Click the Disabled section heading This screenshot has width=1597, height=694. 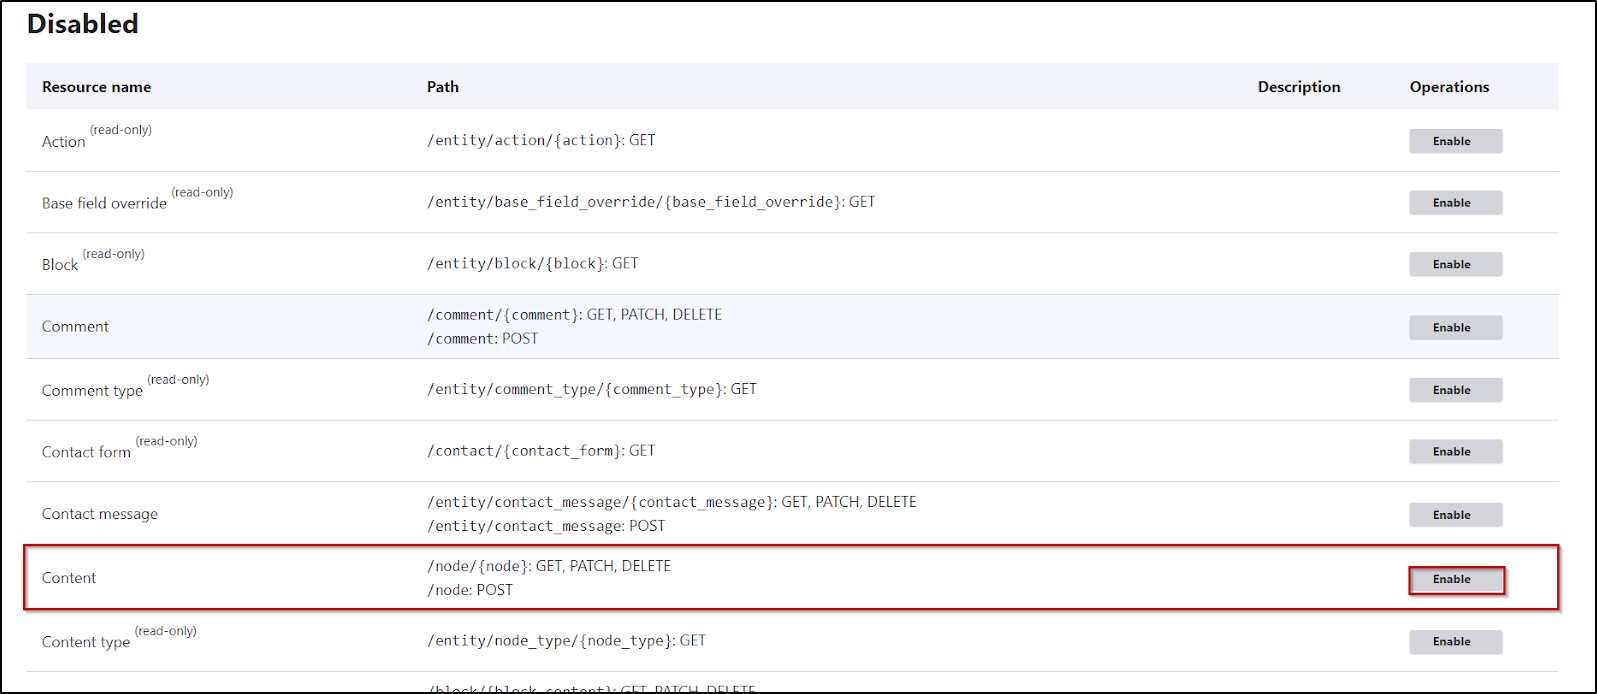coord(83,24)
